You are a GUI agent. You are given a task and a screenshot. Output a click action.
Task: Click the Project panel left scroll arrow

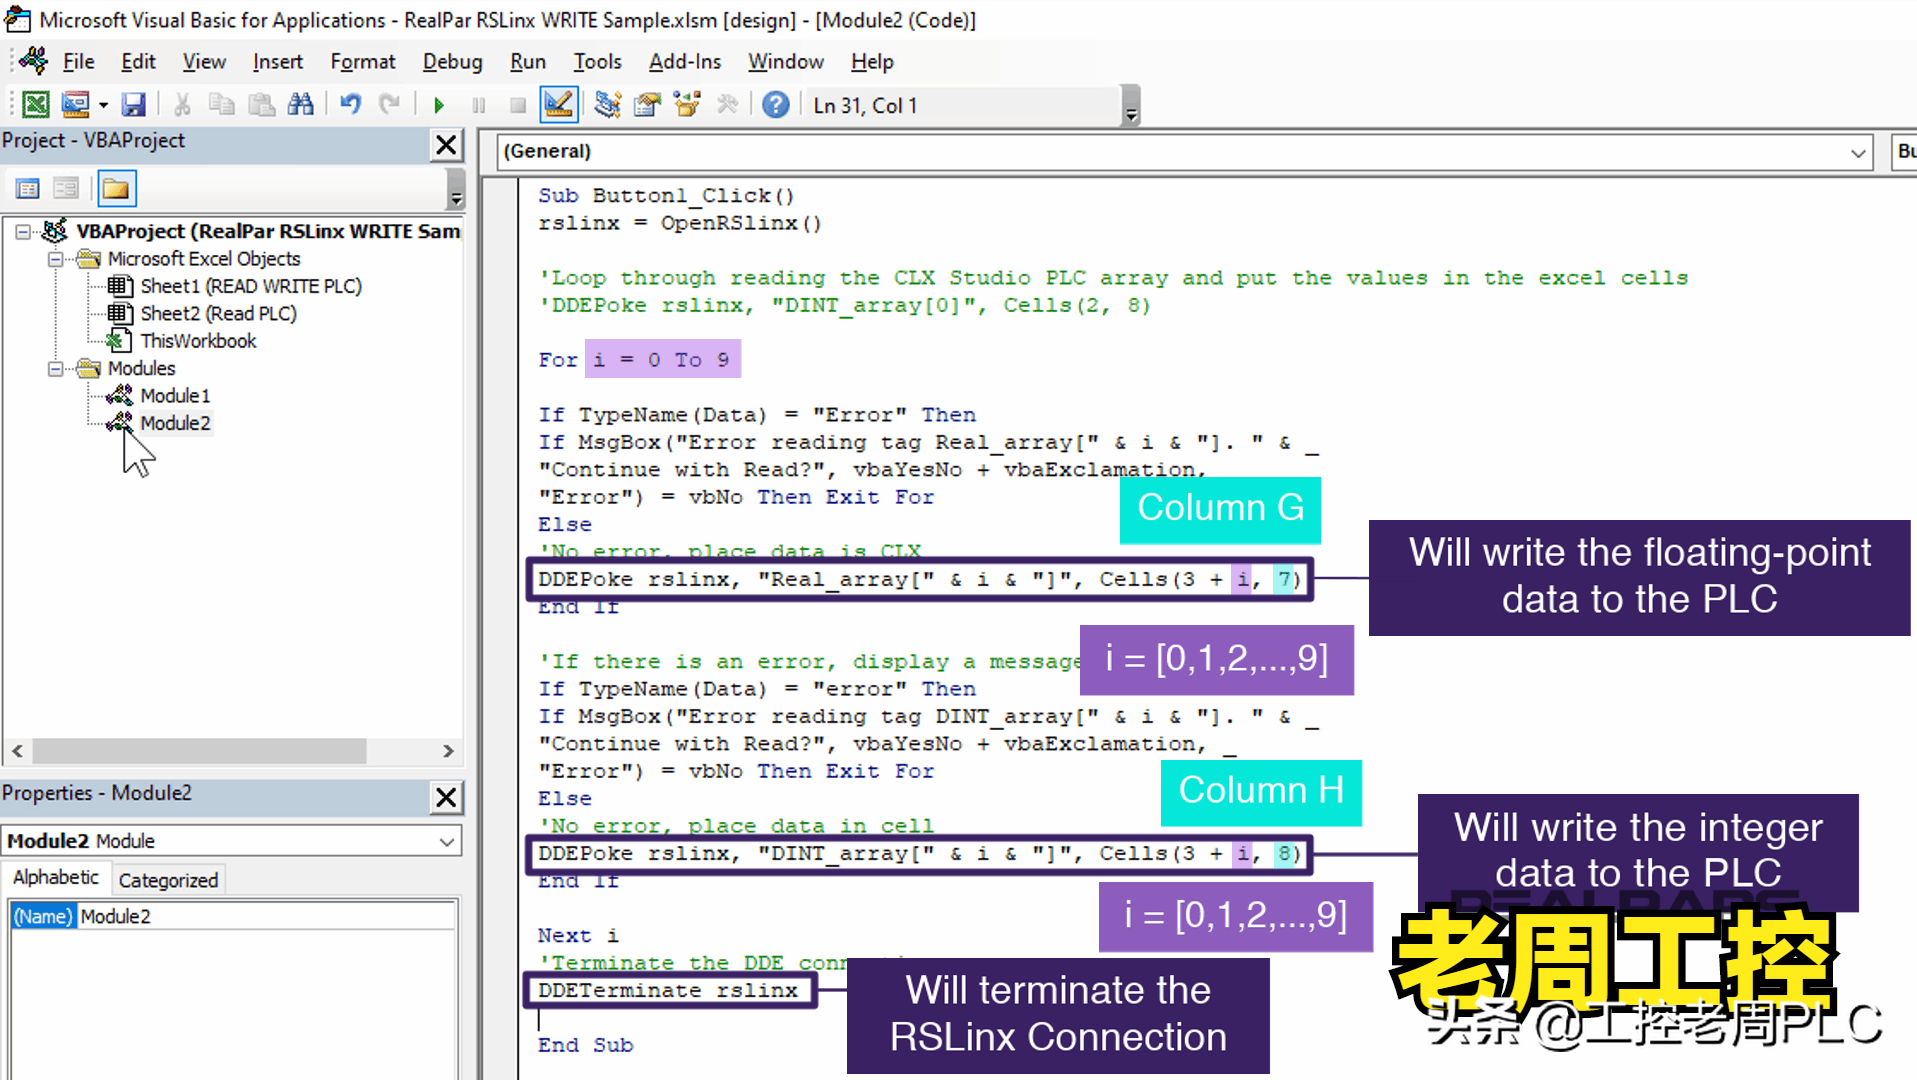[17, 751]
